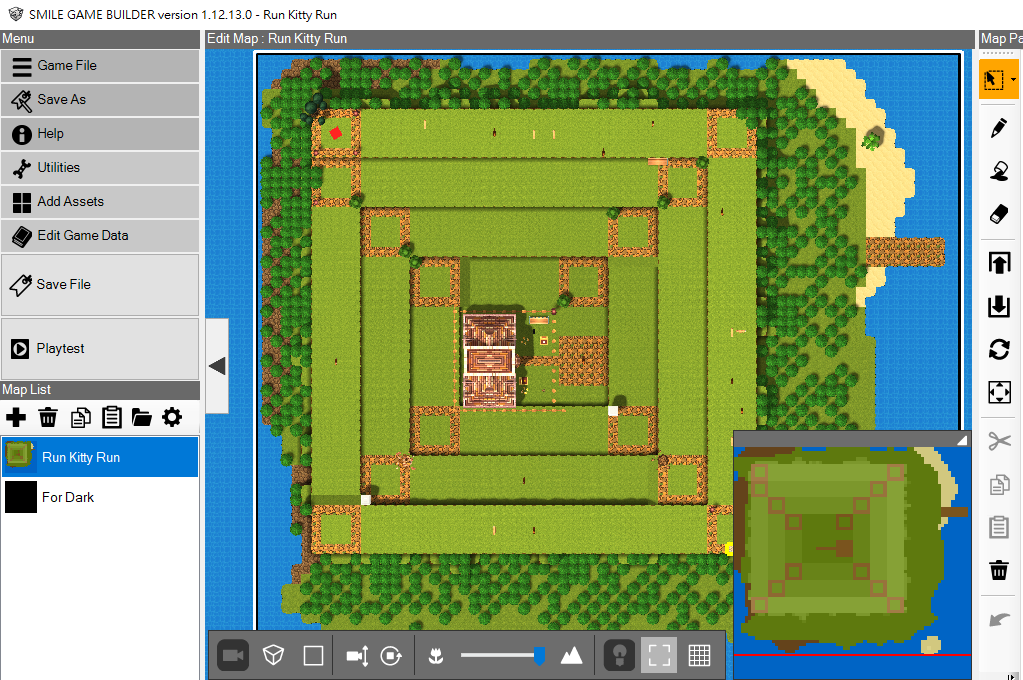Open map settings gear icon
The width and height of the screenshot is (1023, 680).
[172, 418]
